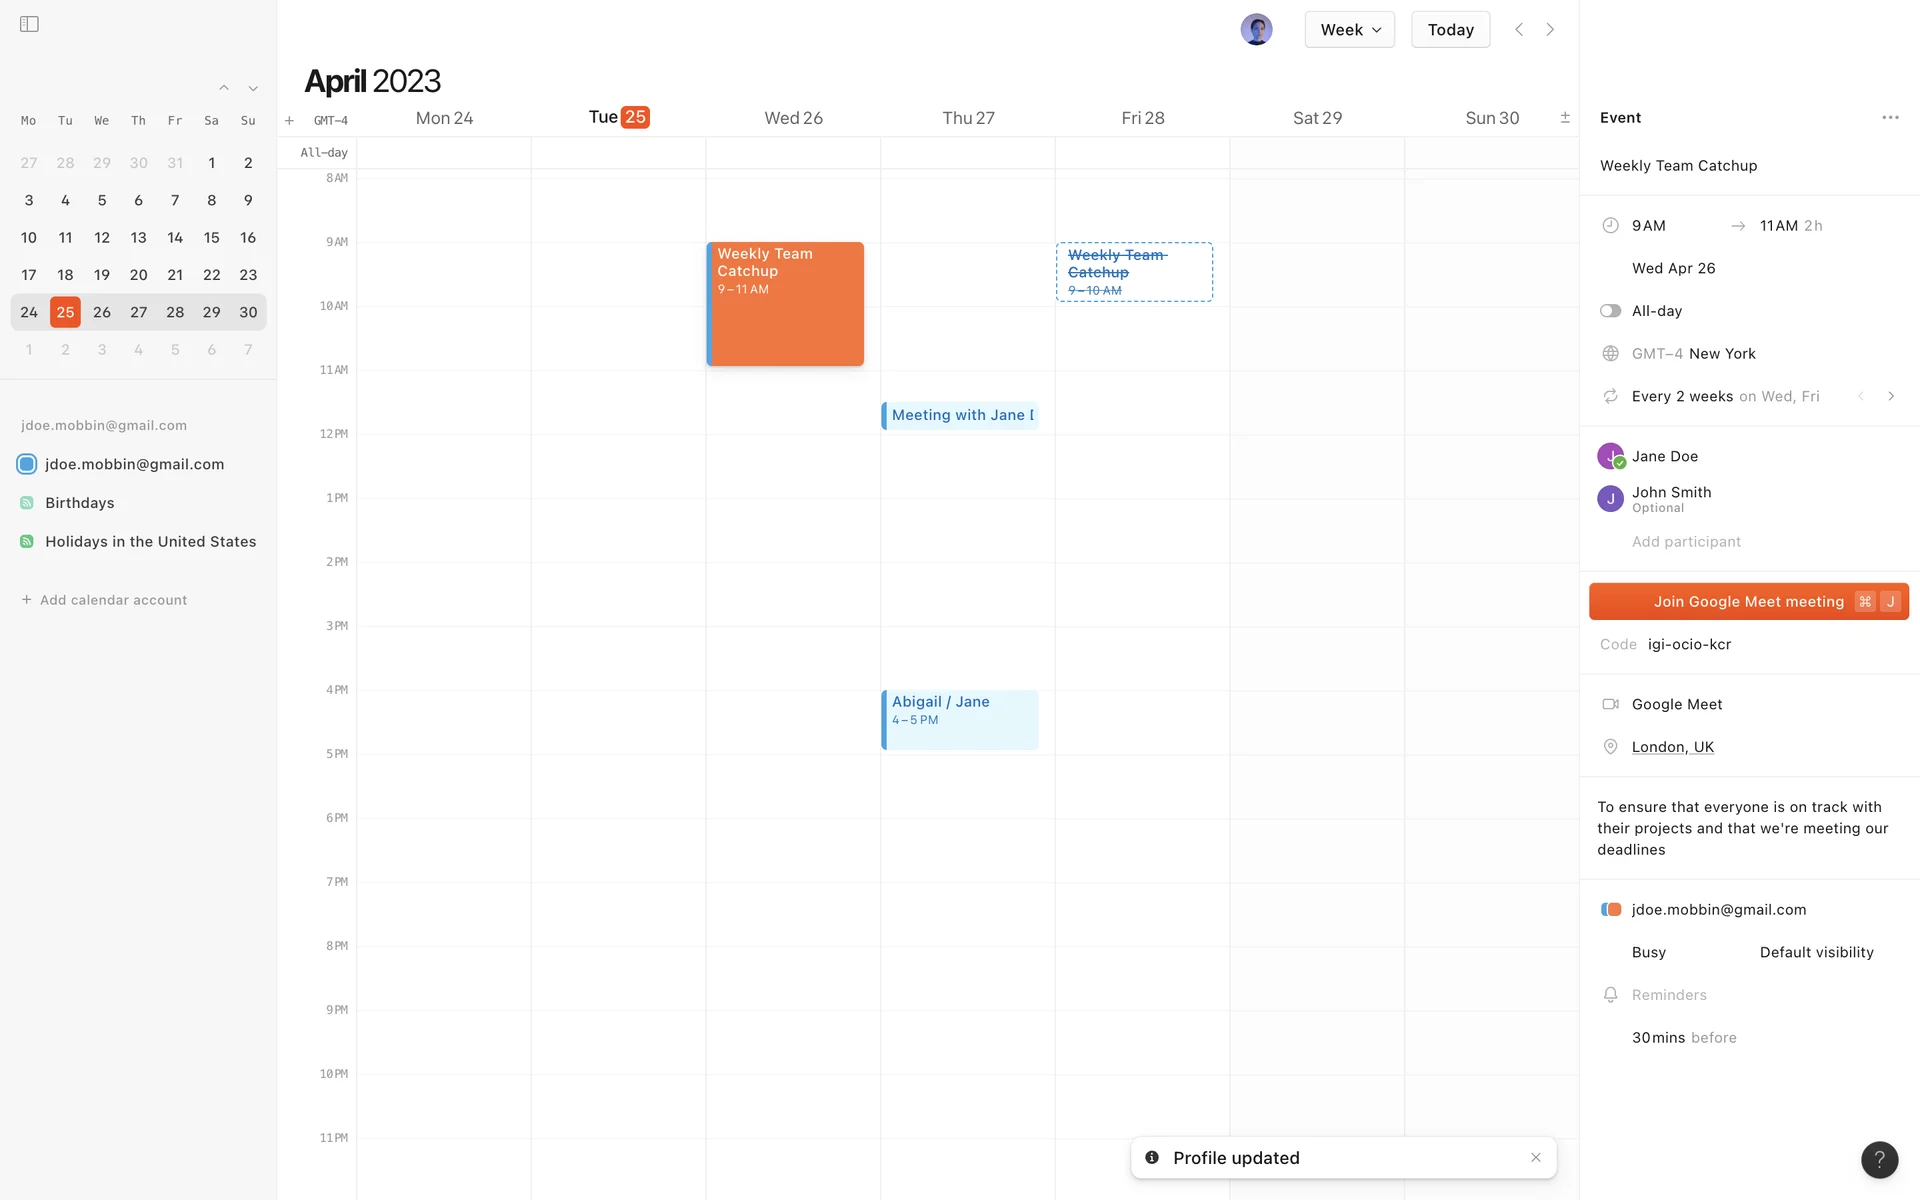Click the Reminders bell icon
This screenshot has width=1920, height=1200.
click(x=1610, y=995)
